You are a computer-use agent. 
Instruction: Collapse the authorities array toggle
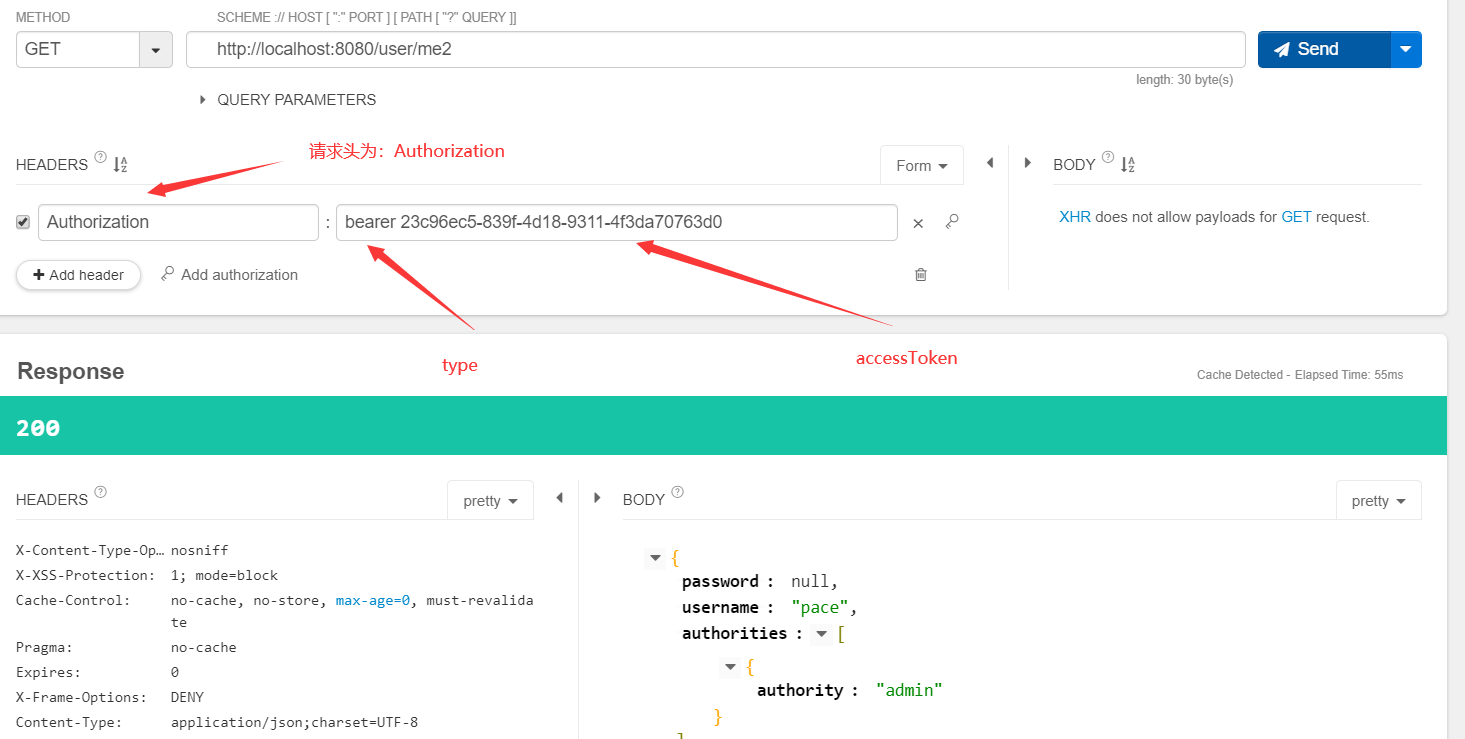click(x=822, y=634)
